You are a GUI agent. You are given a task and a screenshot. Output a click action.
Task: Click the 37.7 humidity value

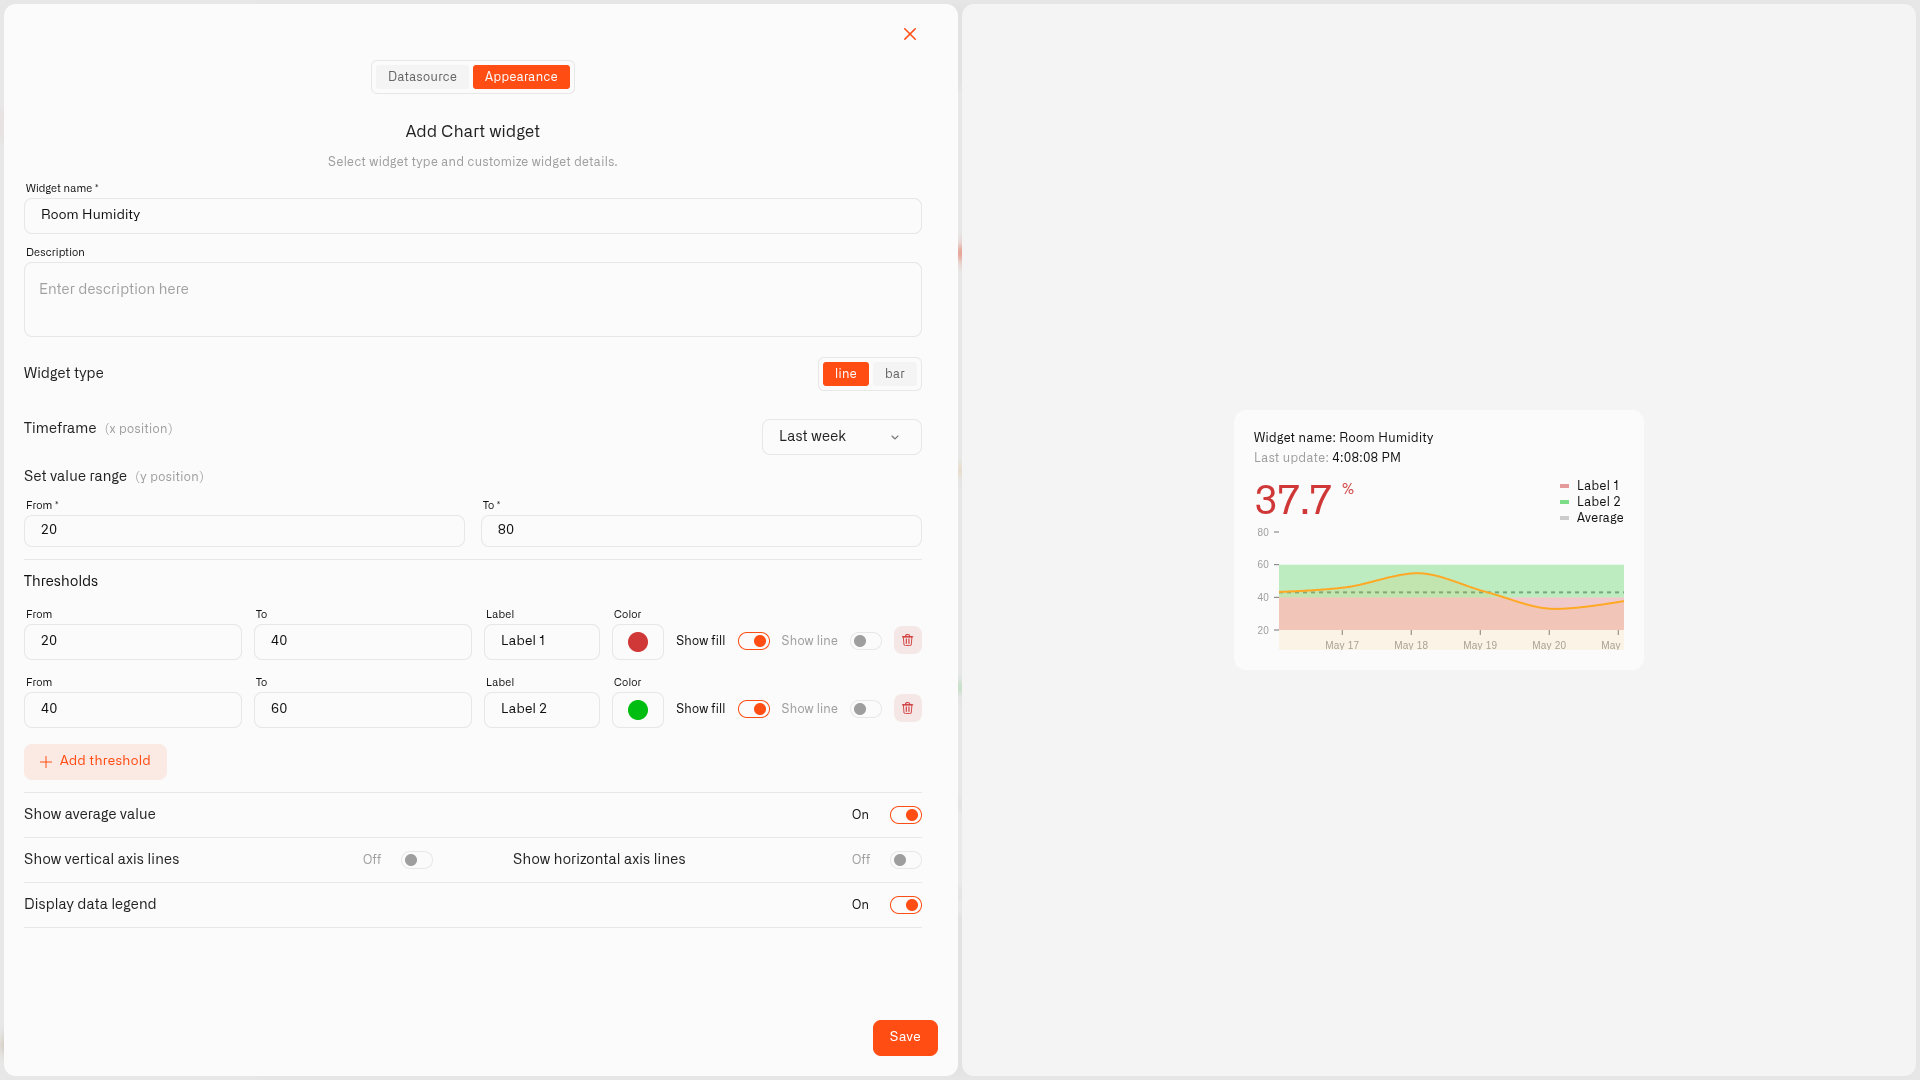point(1293,500)
